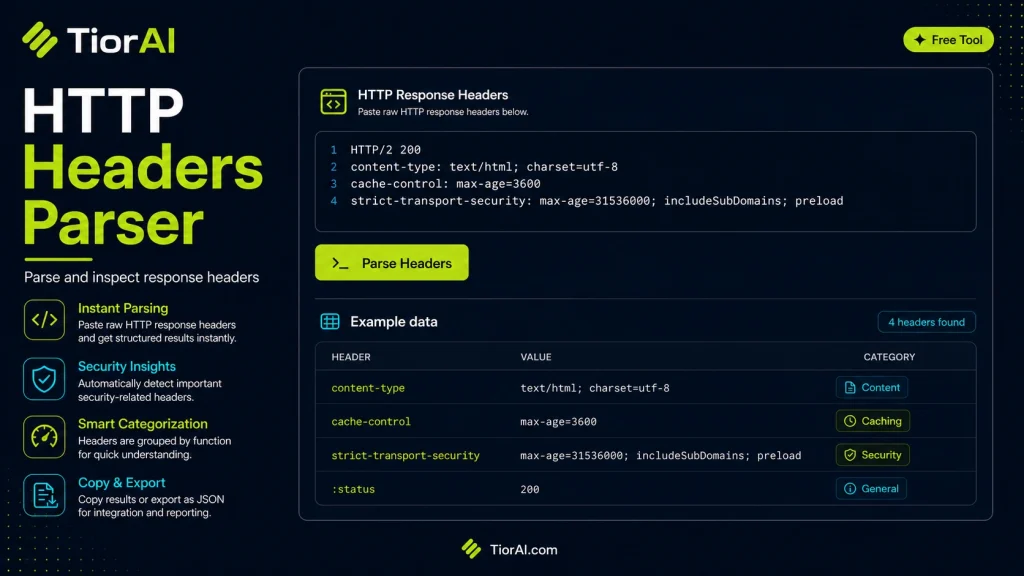Image resolution: width=1024 pixels, height=576 pixels.
Task: Click the HEADER column title
Action: click(351, 357)
